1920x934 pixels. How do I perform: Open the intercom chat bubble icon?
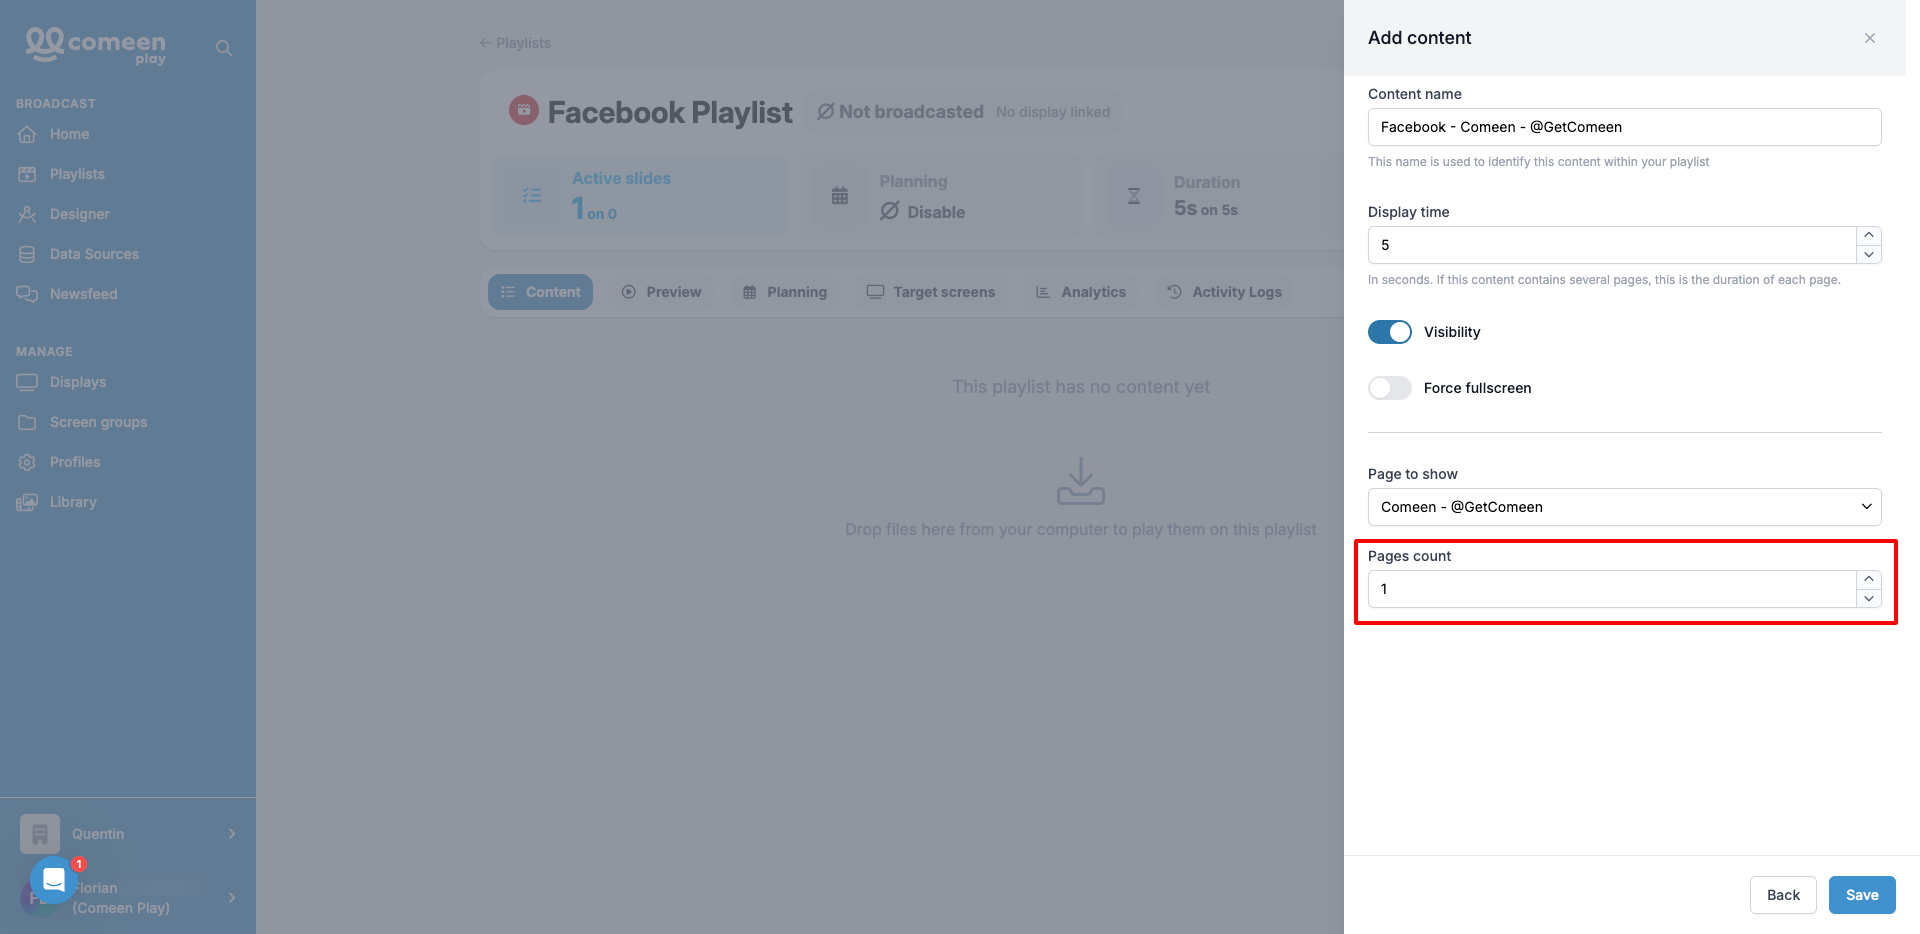tap(54, 880)
